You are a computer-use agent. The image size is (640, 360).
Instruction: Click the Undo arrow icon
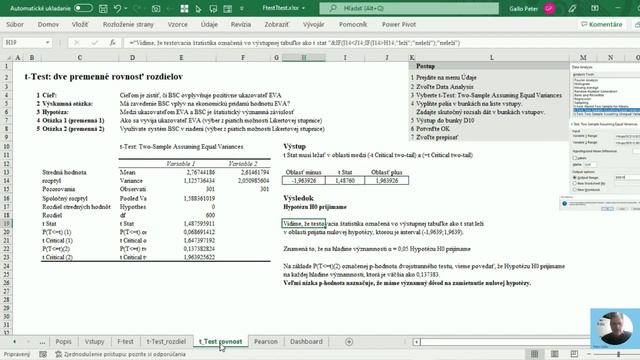[x=118, y=8]
